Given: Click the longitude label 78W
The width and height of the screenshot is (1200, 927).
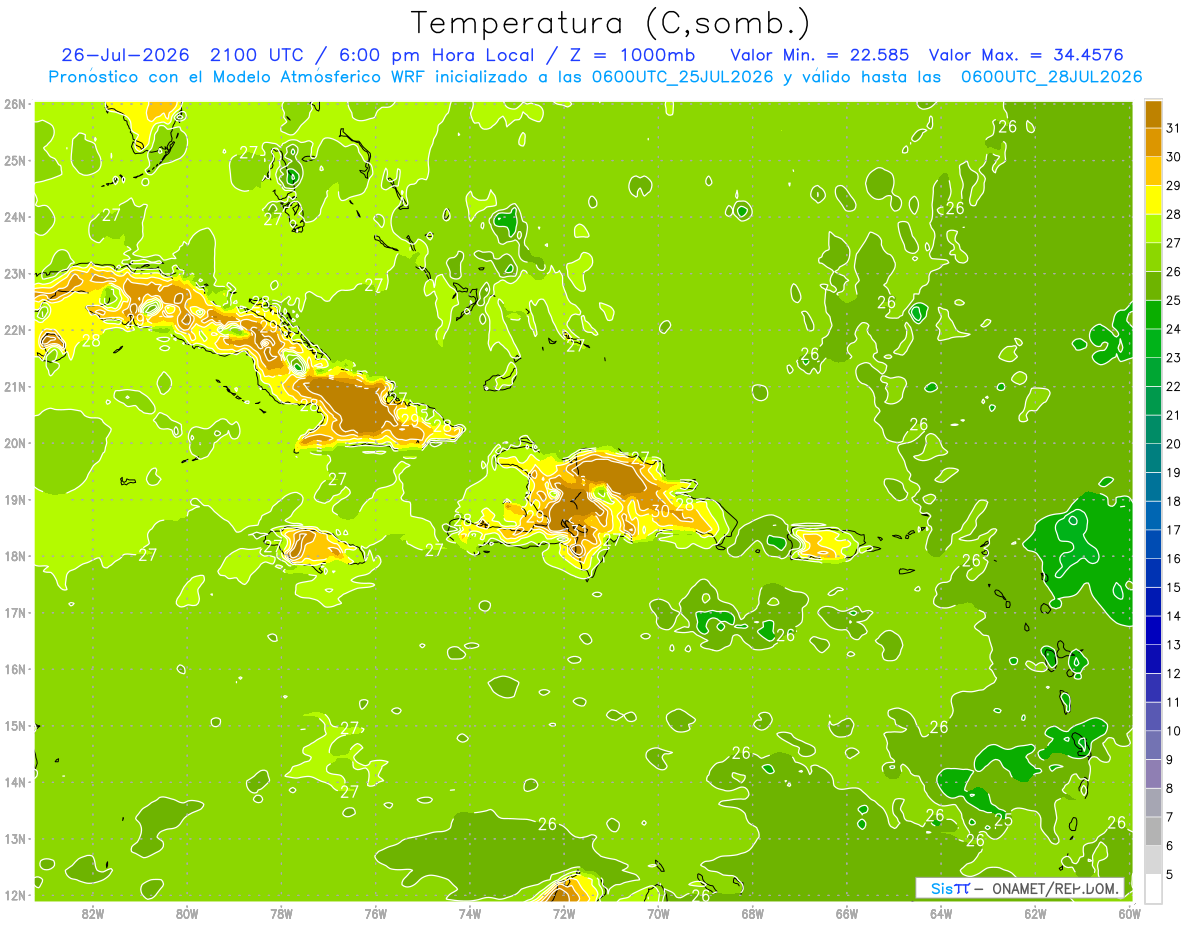Looking at the screenshot, I should (x=281, y=913).
